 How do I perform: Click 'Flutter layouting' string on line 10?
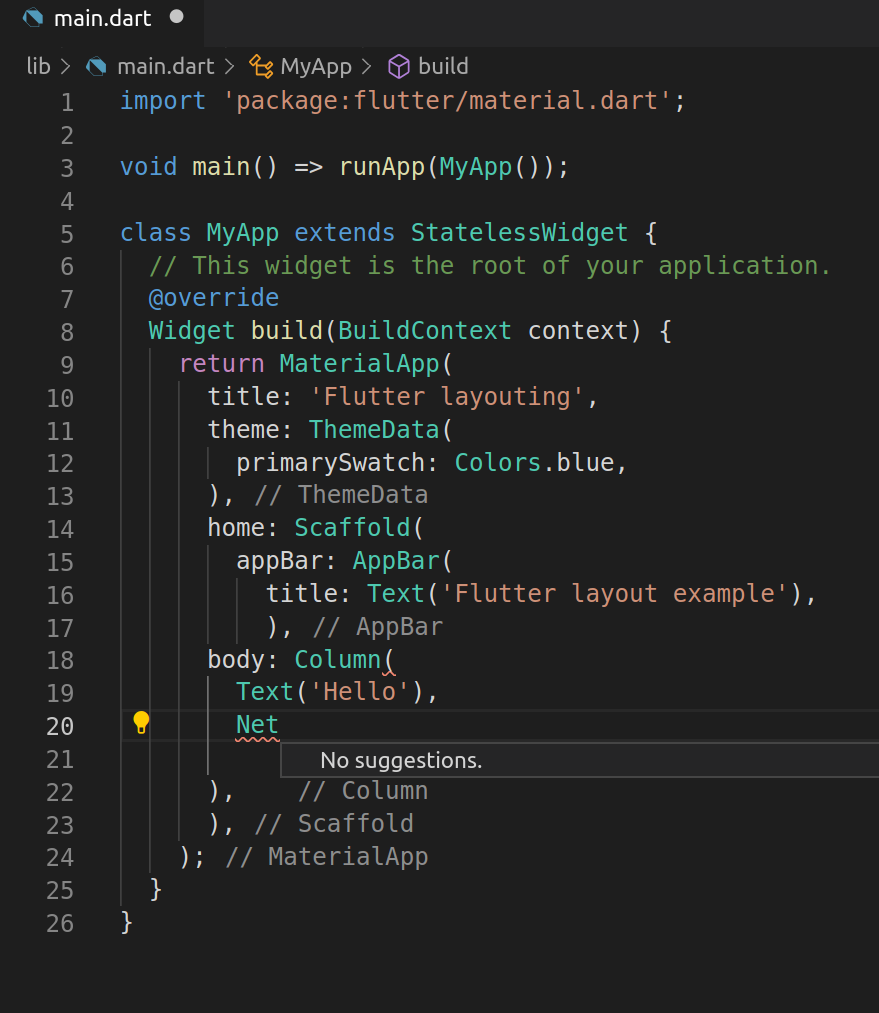pos(447,397)
